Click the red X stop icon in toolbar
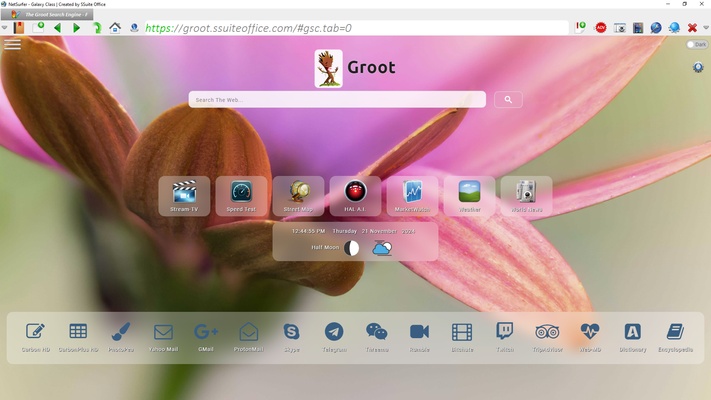The width and height of the screenshot is (711, 400). 692,28
